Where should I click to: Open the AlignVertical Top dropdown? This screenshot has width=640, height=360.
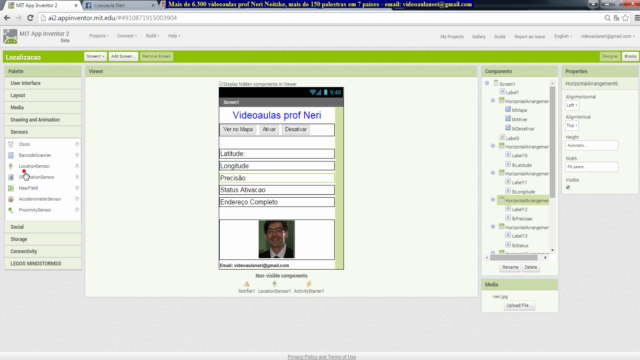[572, 125]
